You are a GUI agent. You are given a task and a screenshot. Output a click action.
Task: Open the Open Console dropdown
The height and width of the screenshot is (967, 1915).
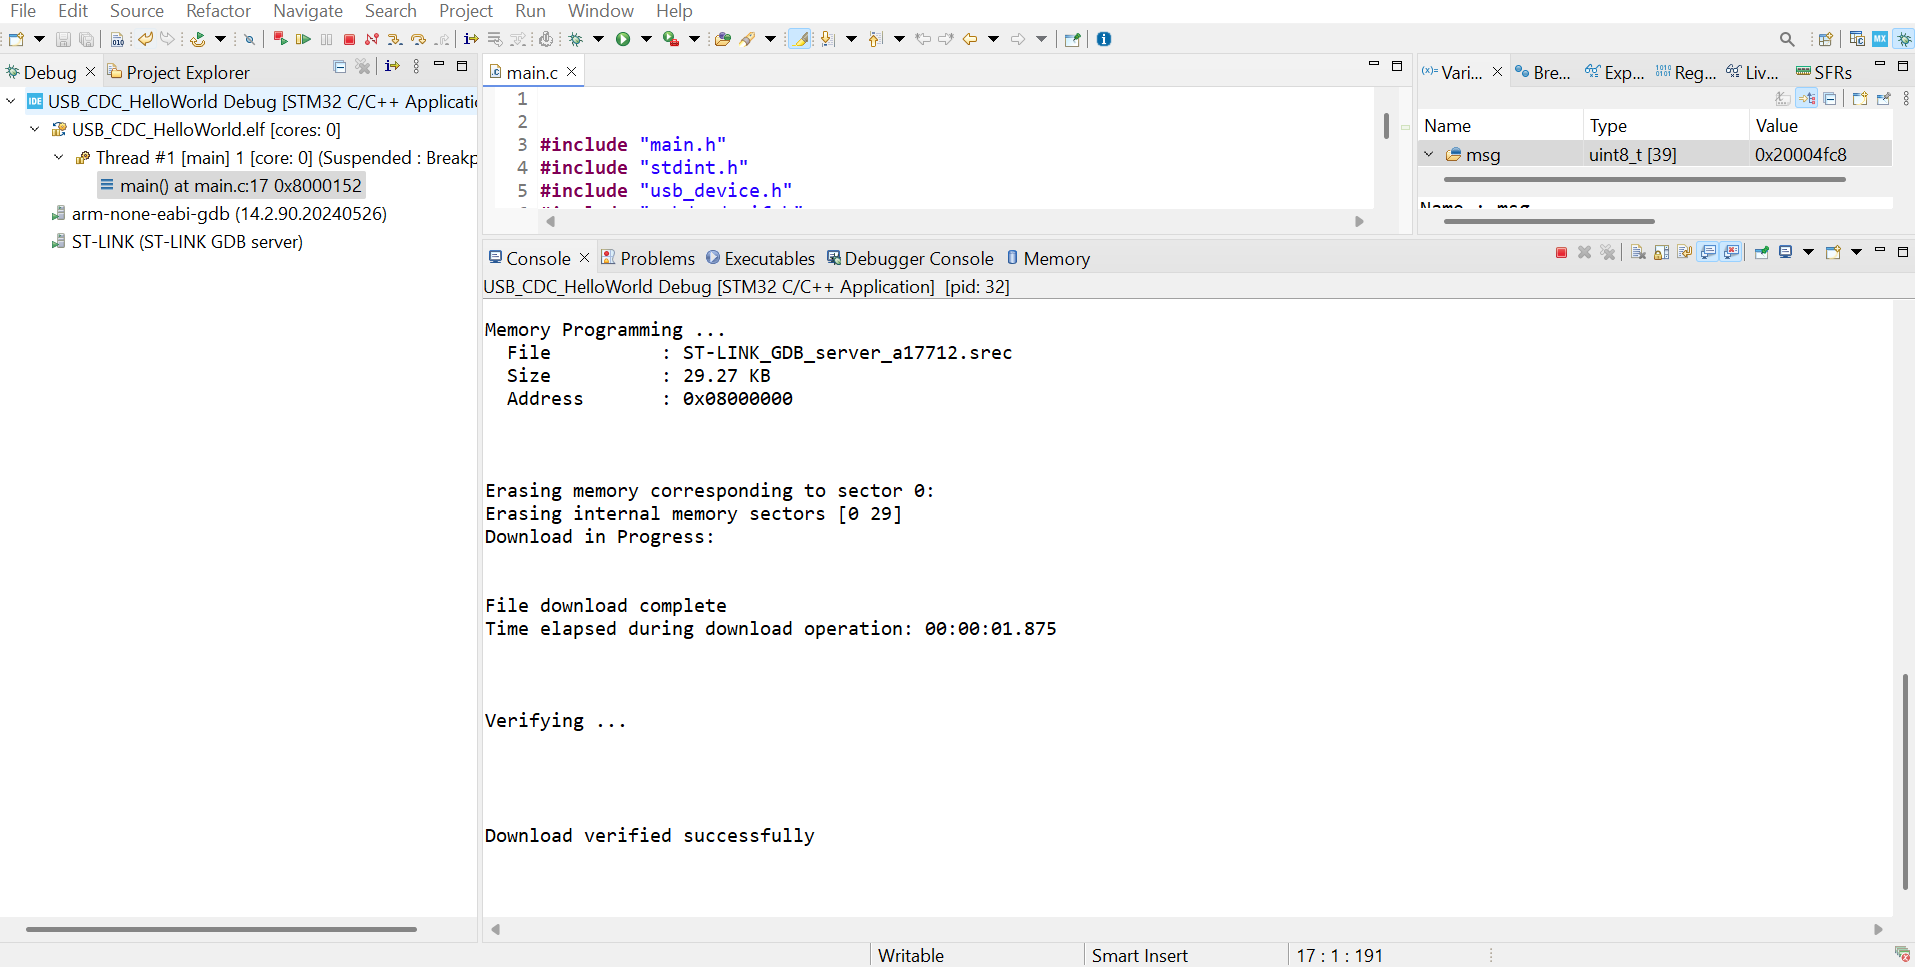pos(1856,252)
